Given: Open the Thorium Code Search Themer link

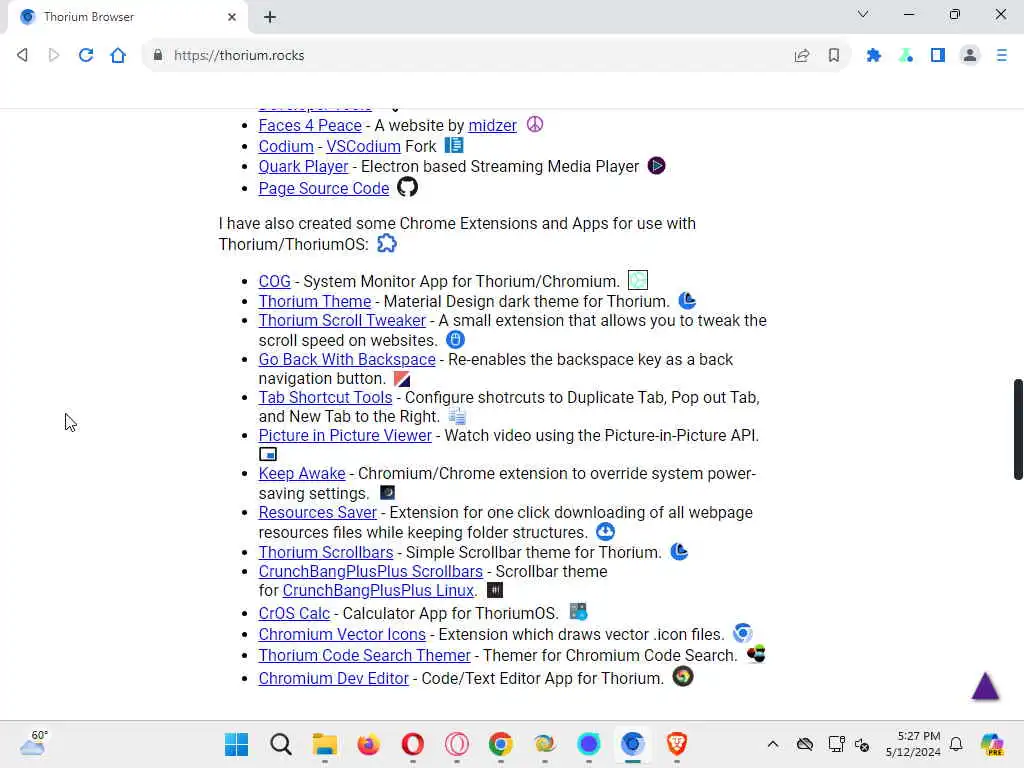Looking at the screenshot, I should pyautogui.click(x=364, y=656).
